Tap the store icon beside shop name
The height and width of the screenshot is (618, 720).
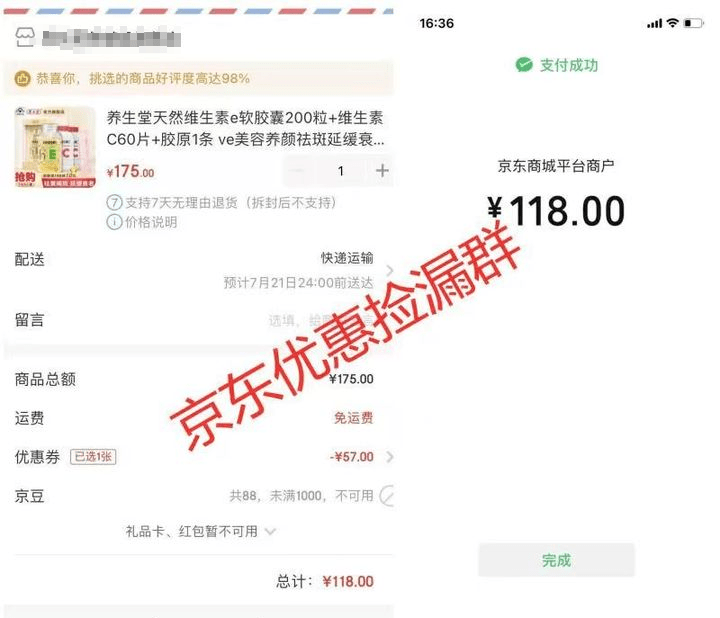[x=25, y=37]
